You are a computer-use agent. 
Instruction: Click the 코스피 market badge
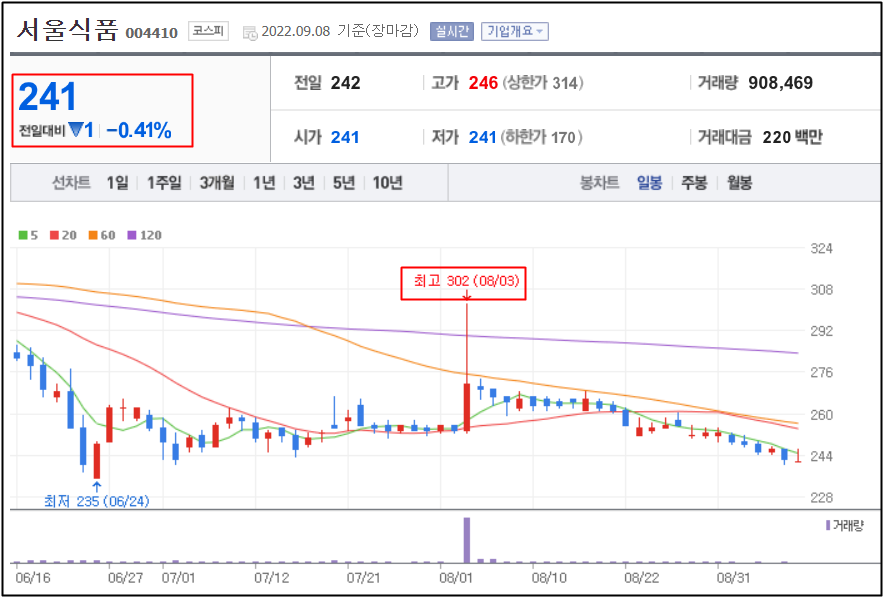point(208,30)
